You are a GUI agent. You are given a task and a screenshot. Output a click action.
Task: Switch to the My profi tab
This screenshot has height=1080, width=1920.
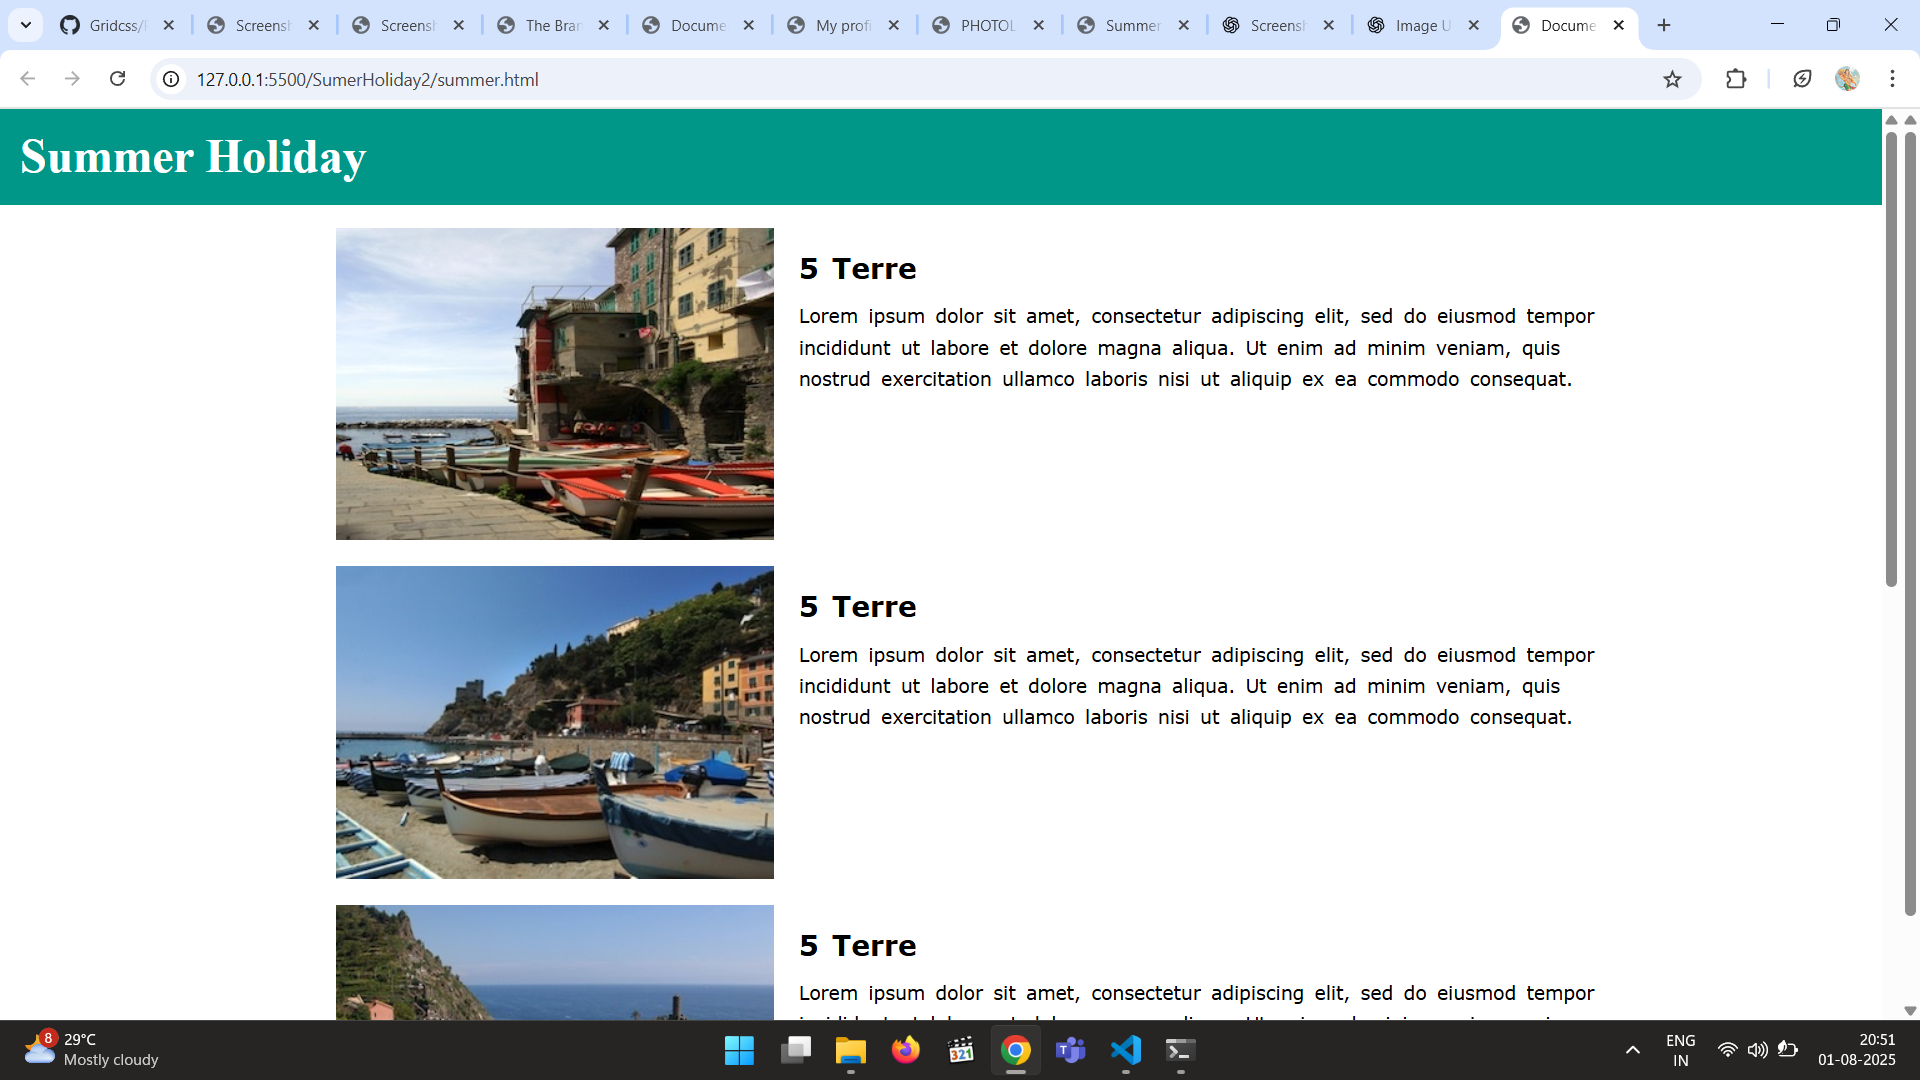pyautogui.click(x=845, y=26)
